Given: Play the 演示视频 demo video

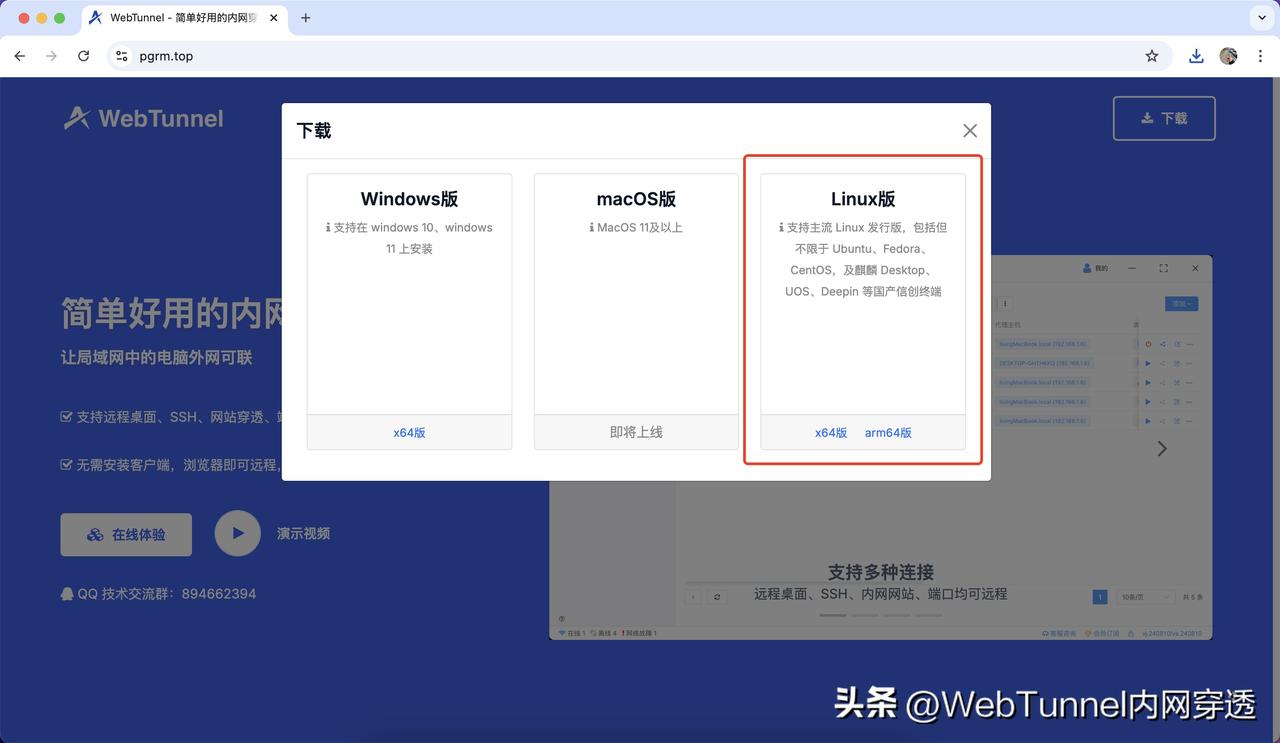Looking at the screenshot, I should 237,533.
